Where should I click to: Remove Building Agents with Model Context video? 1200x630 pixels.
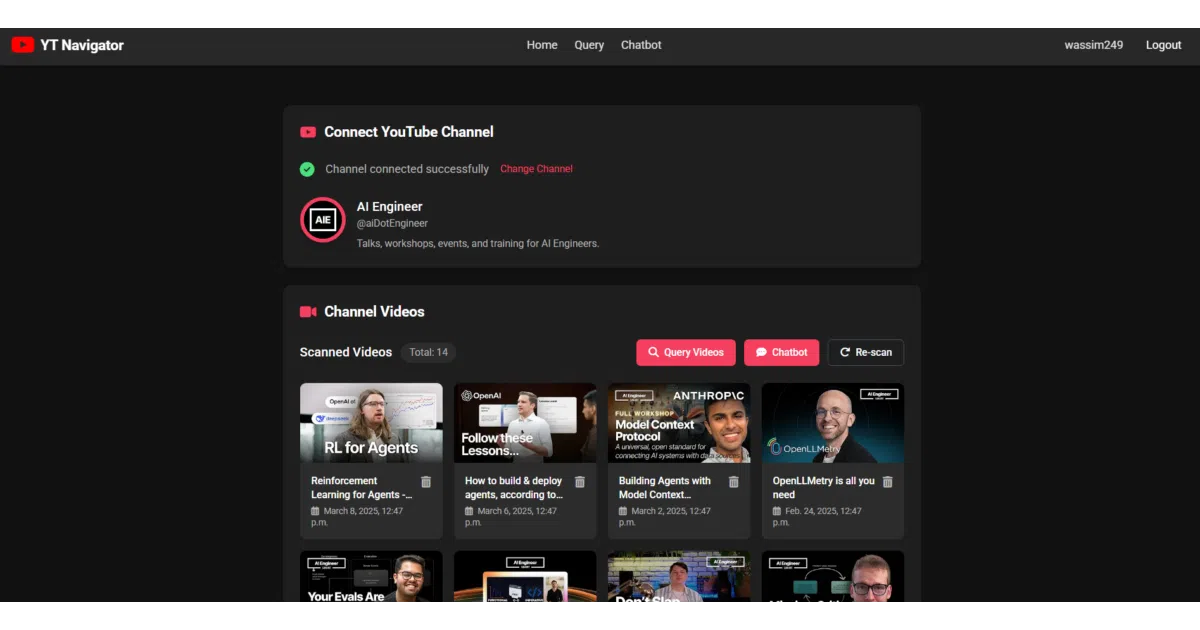pos(734,481)
